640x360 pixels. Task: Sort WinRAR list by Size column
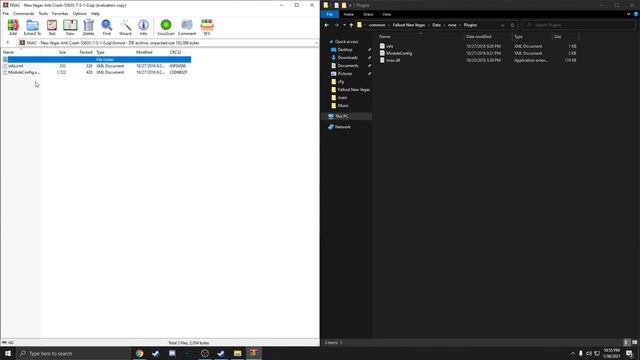[x=62, y=52]
